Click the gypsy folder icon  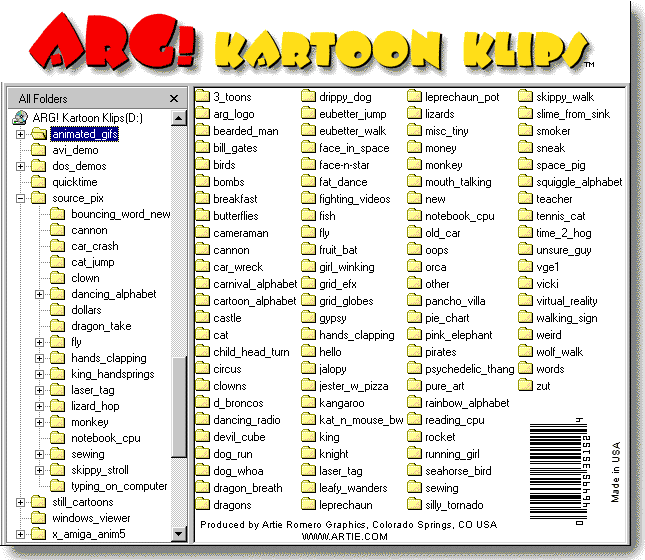(308, 318)
